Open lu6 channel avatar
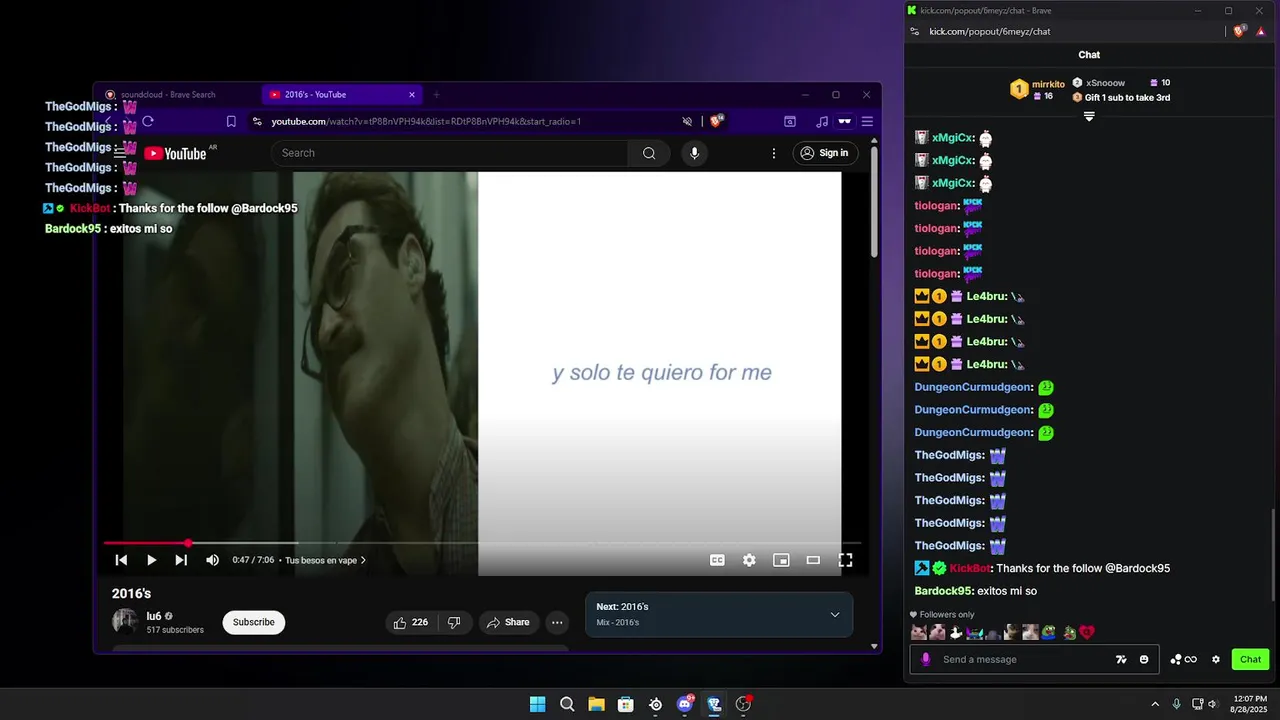1280x720 pixels. [x=125, y=621]
